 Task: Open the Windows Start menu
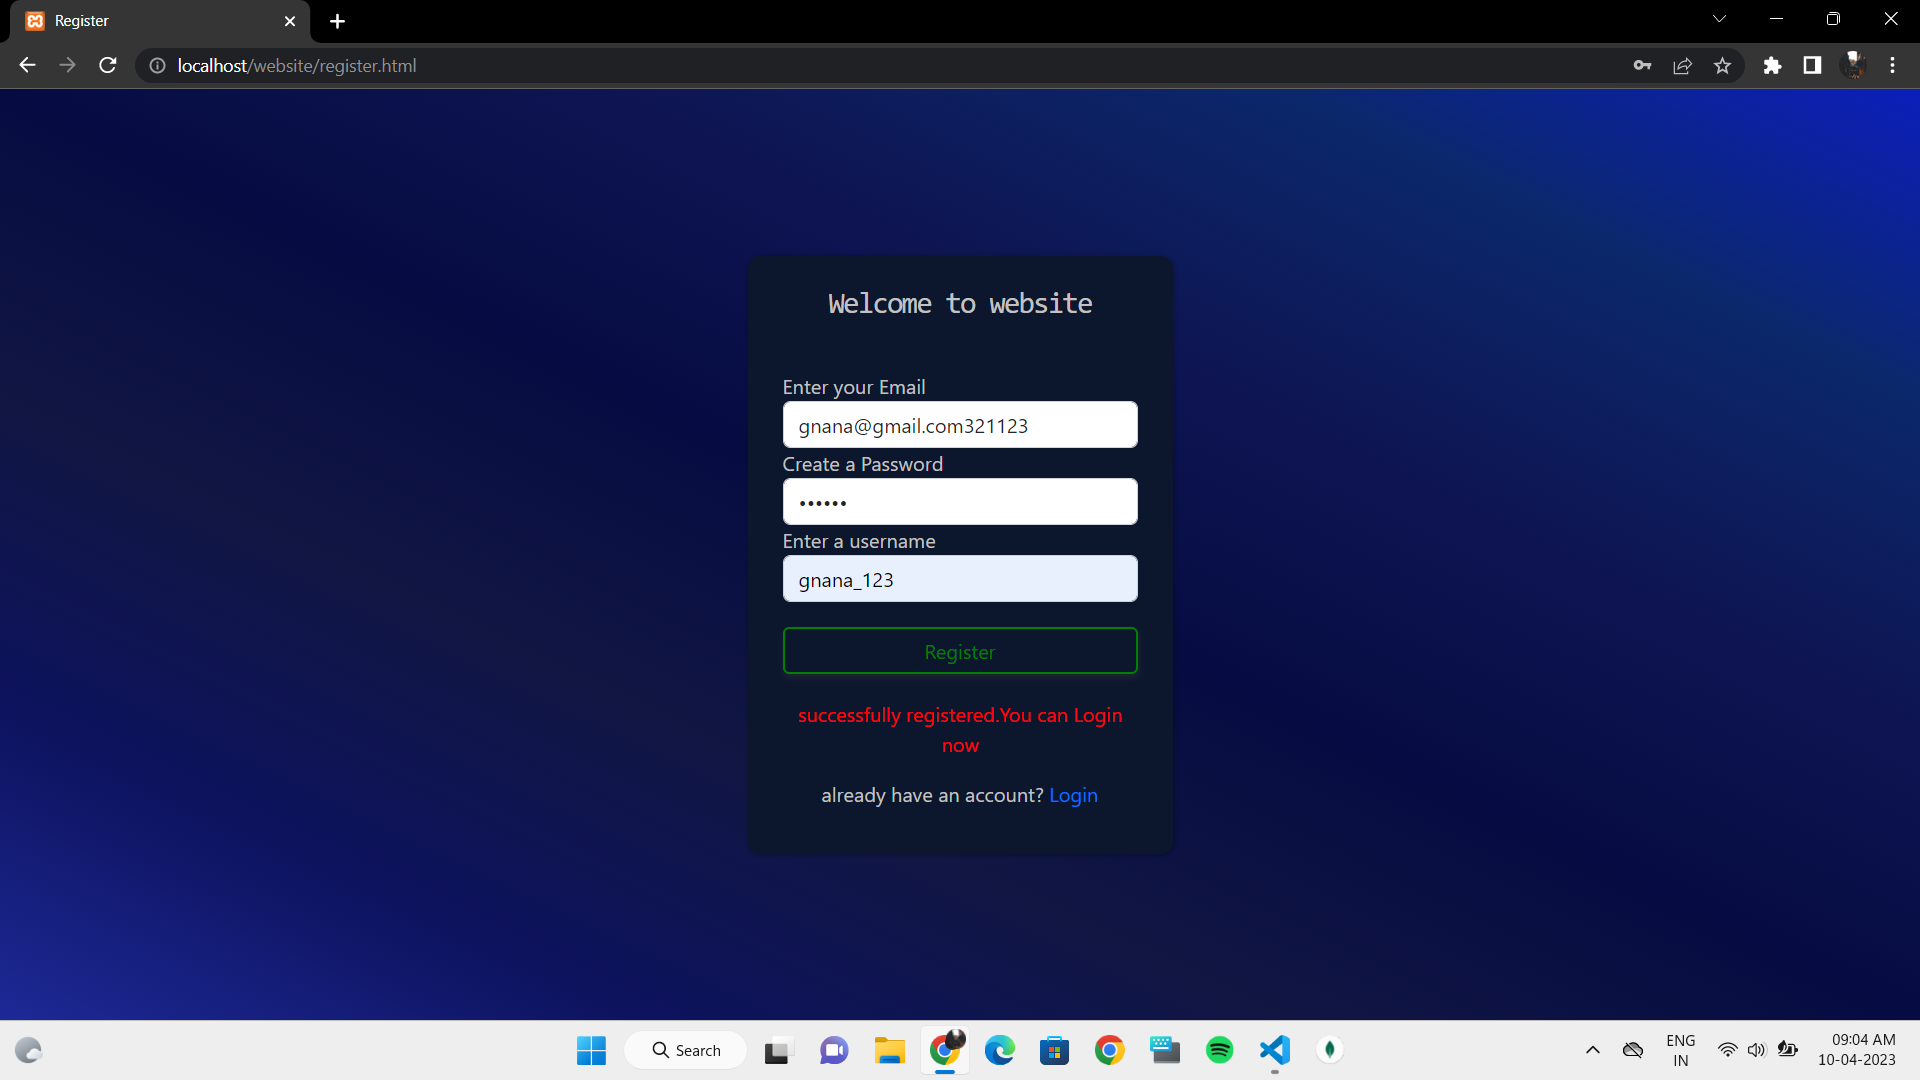click(x=591, y=1050)
